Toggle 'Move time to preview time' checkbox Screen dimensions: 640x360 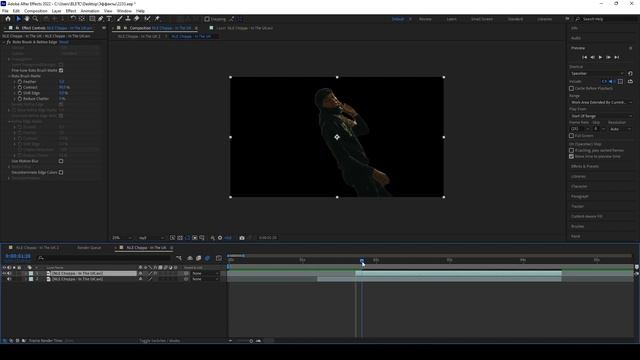coord(571,156)
